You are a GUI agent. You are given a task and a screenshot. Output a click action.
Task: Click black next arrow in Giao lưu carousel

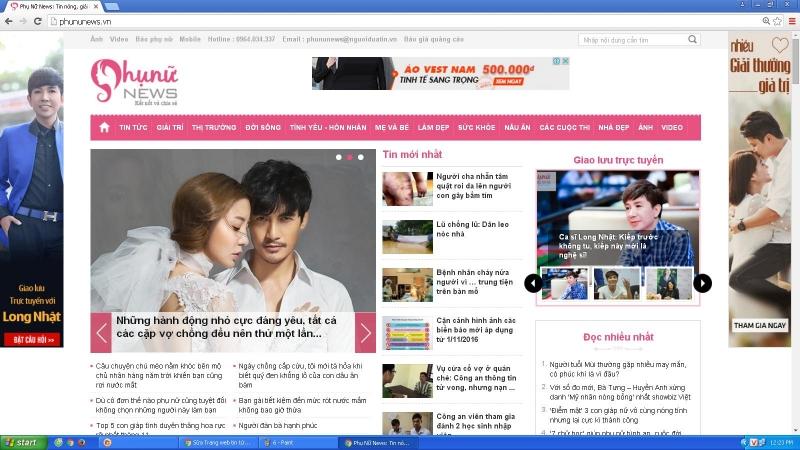pyautogui.click(x=702, y=283)
